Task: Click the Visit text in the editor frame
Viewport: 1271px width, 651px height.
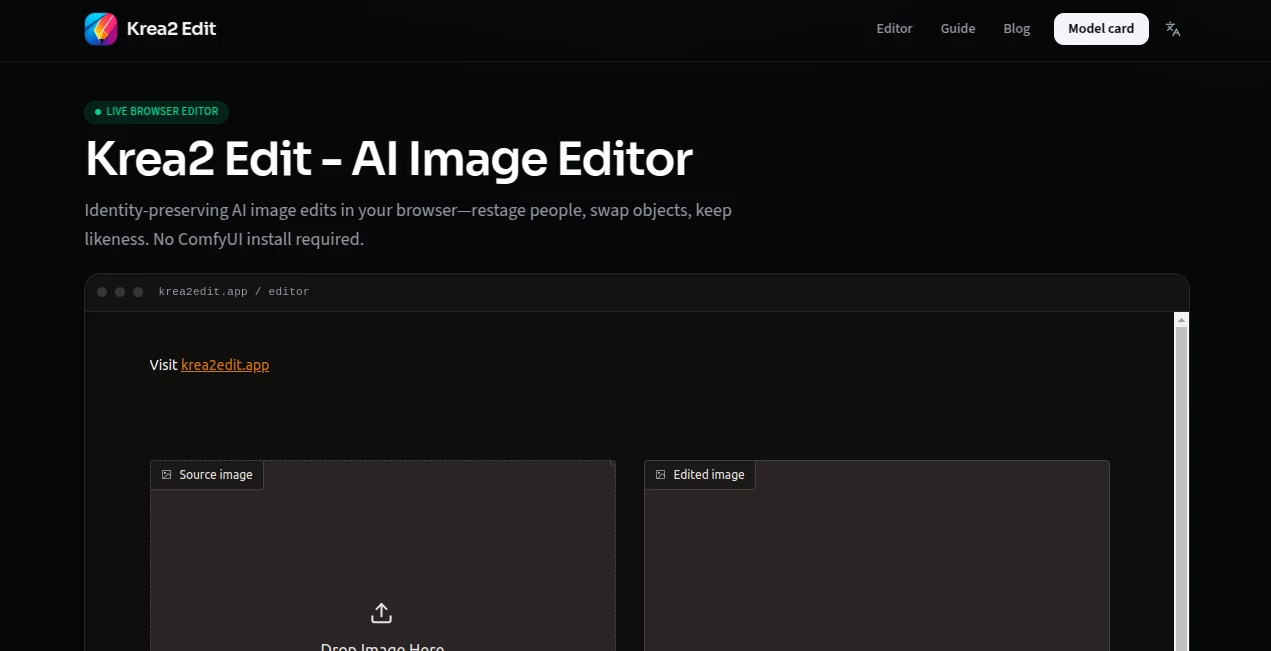Action: click(163, 365)
